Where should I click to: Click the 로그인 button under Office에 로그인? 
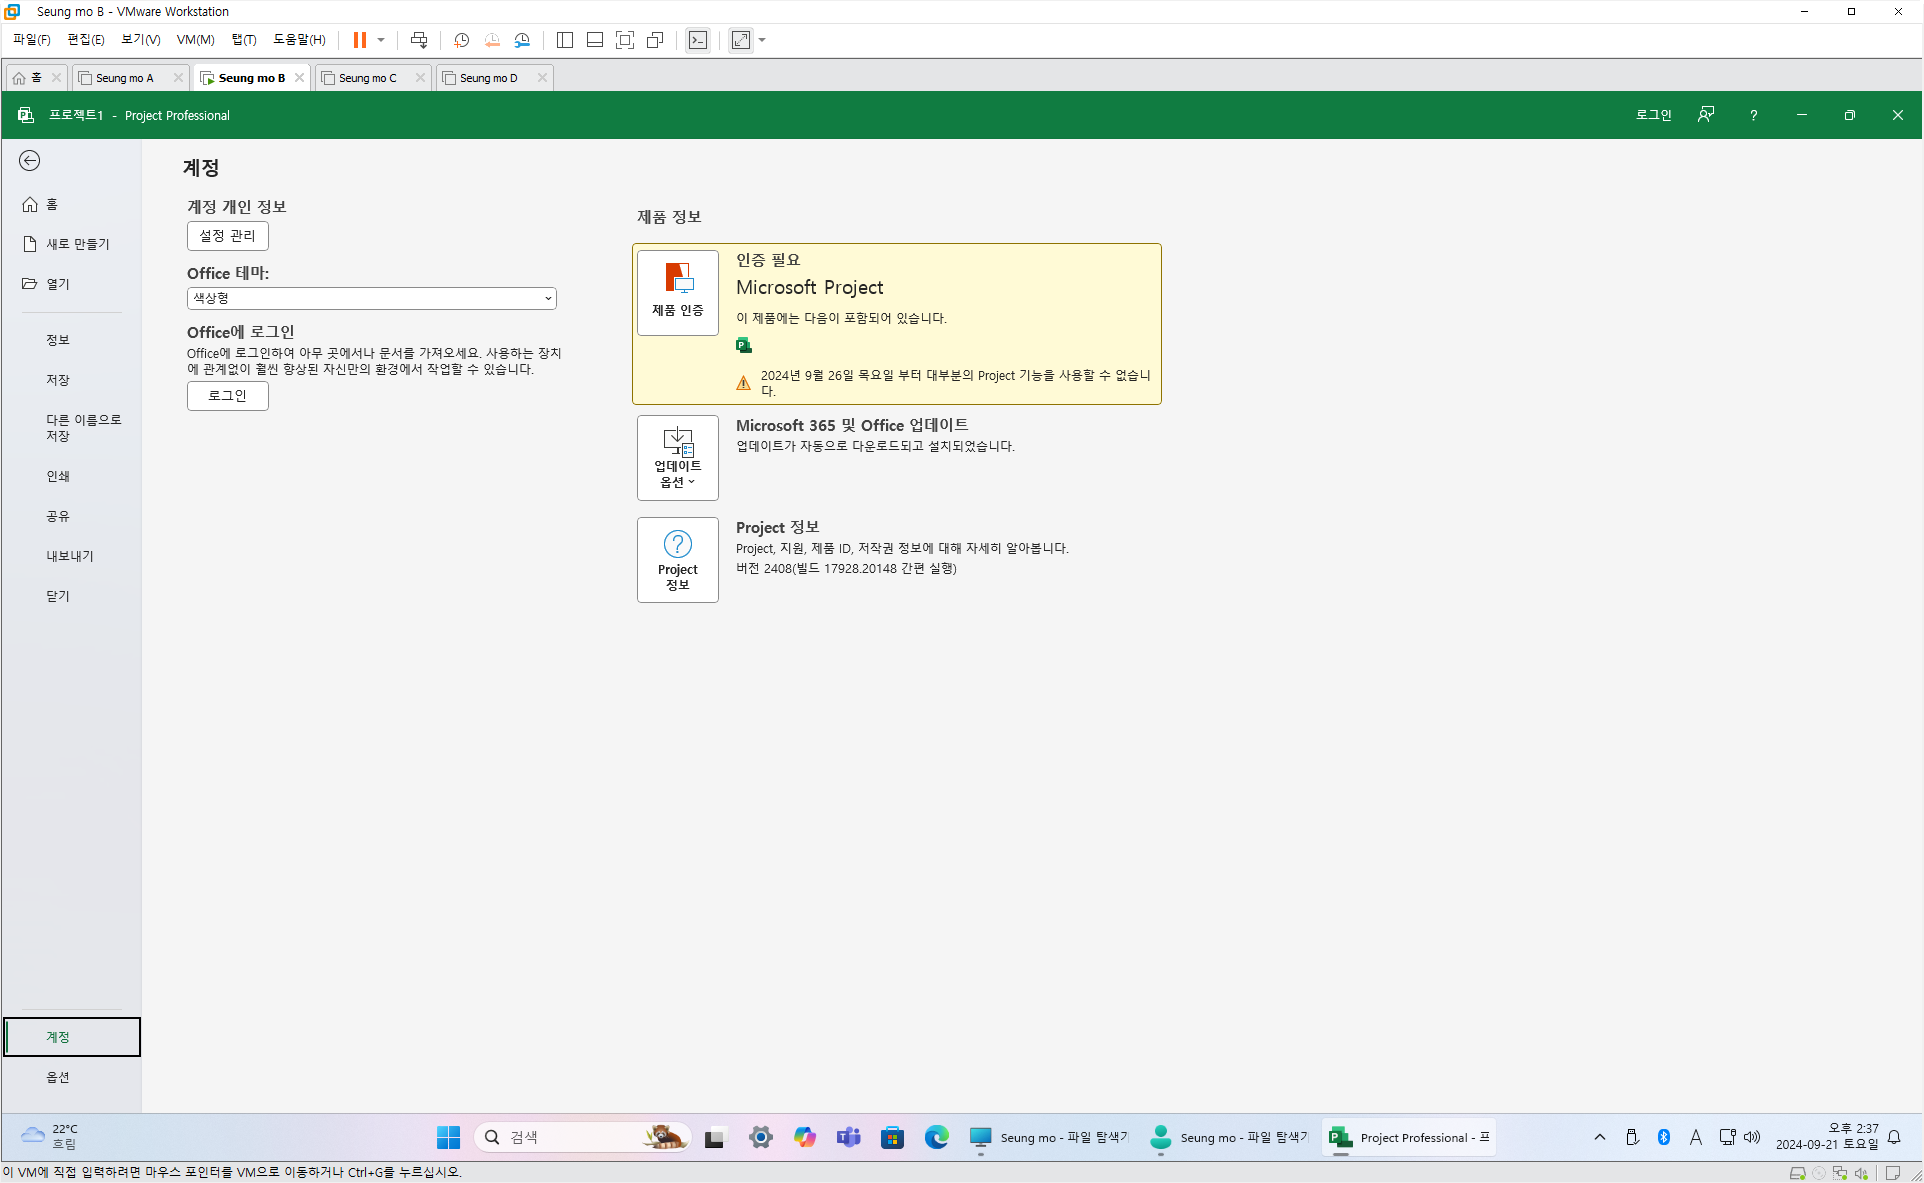click(x=227, y=396)
